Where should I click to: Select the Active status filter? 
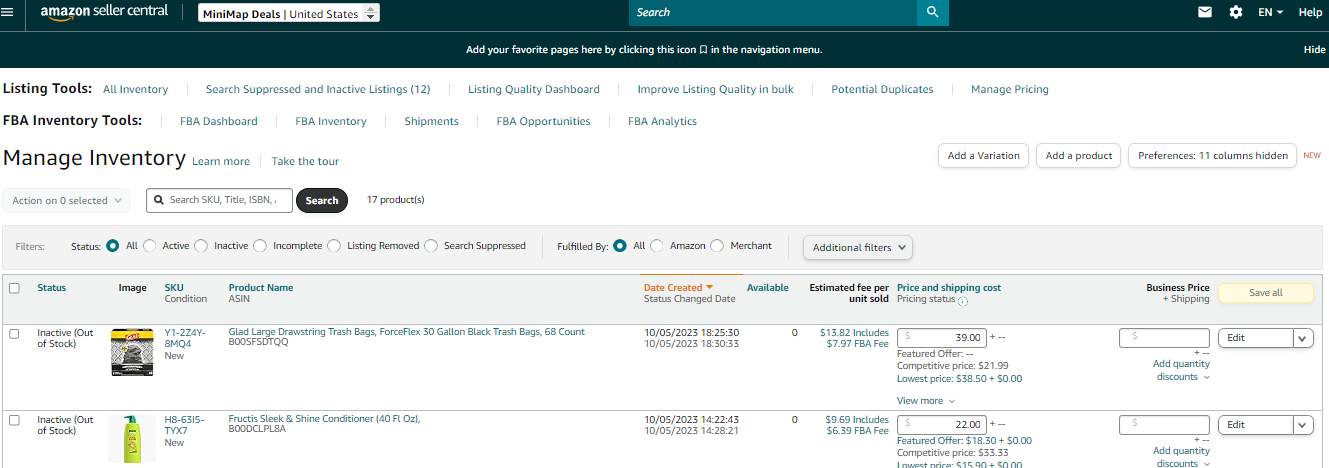(149, 246)
